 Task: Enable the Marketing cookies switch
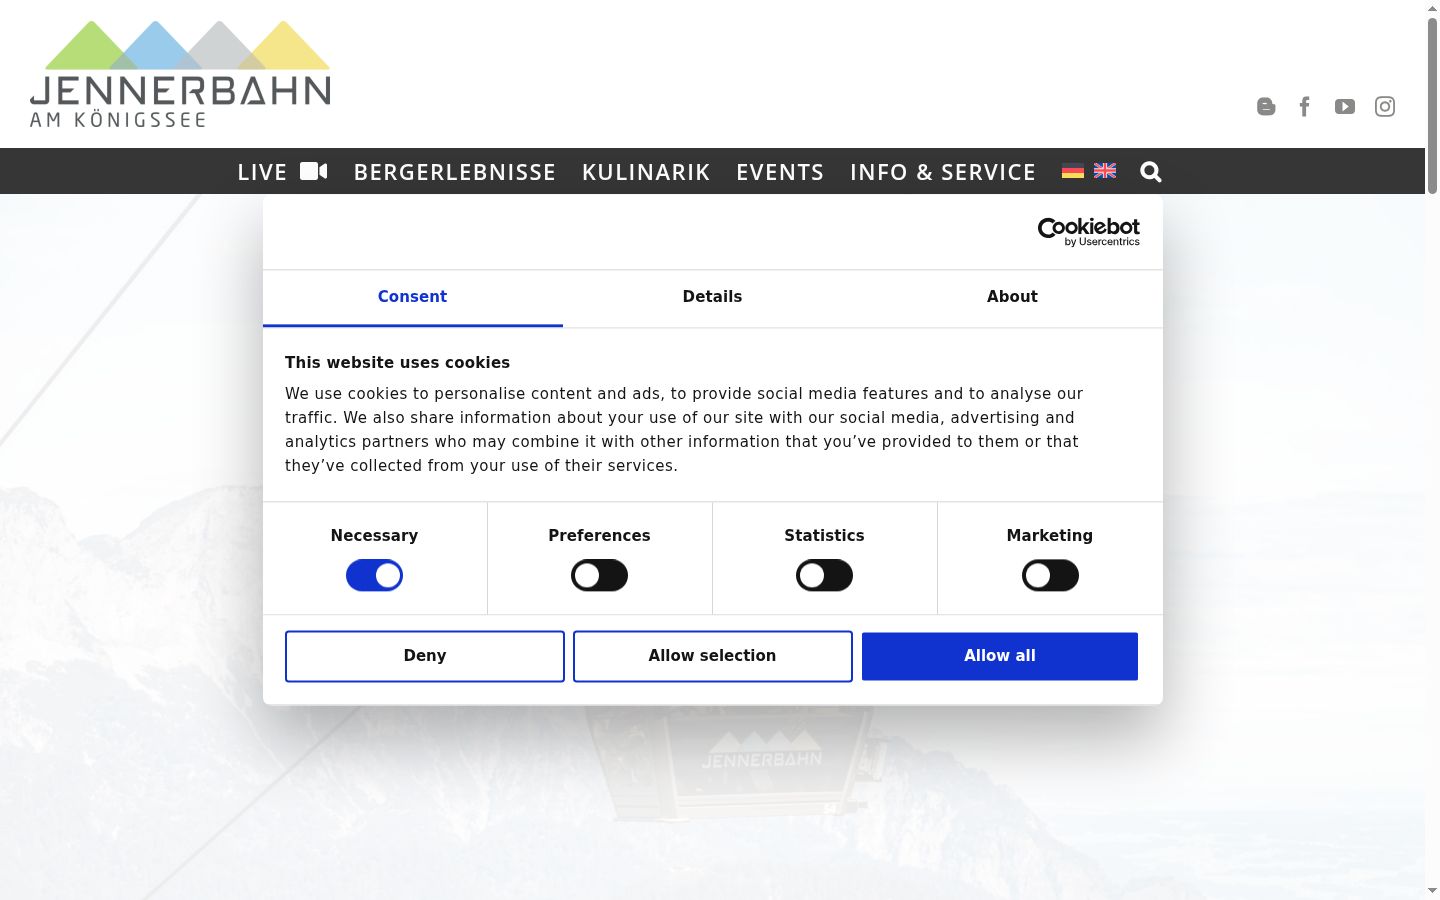1050,576
